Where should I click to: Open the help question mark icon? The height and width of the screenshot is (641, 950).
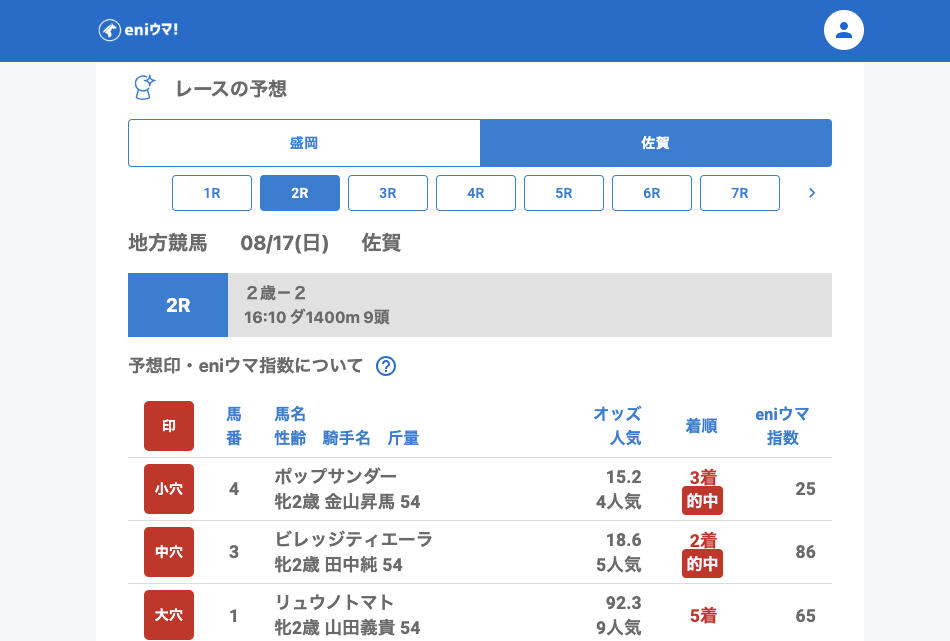coord(386,366)
